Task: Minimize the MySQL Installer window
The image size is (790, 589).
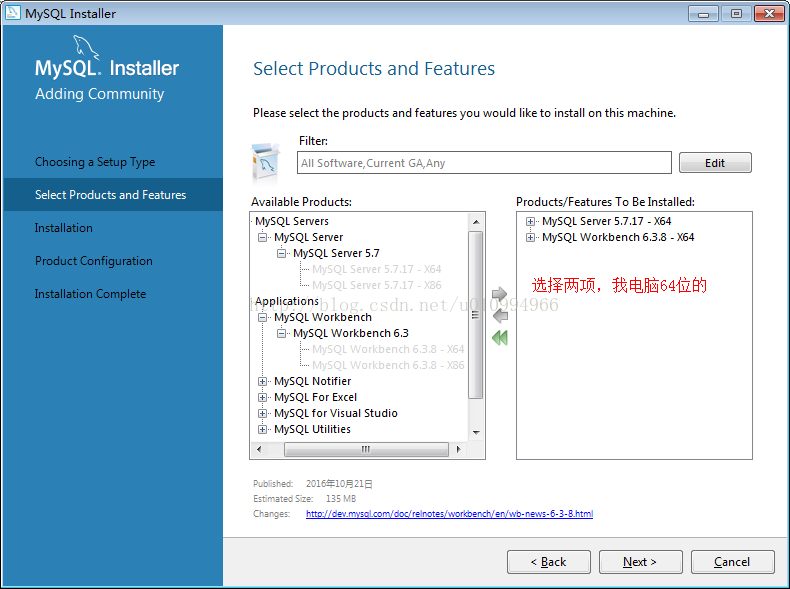Action: coord(703,14)
